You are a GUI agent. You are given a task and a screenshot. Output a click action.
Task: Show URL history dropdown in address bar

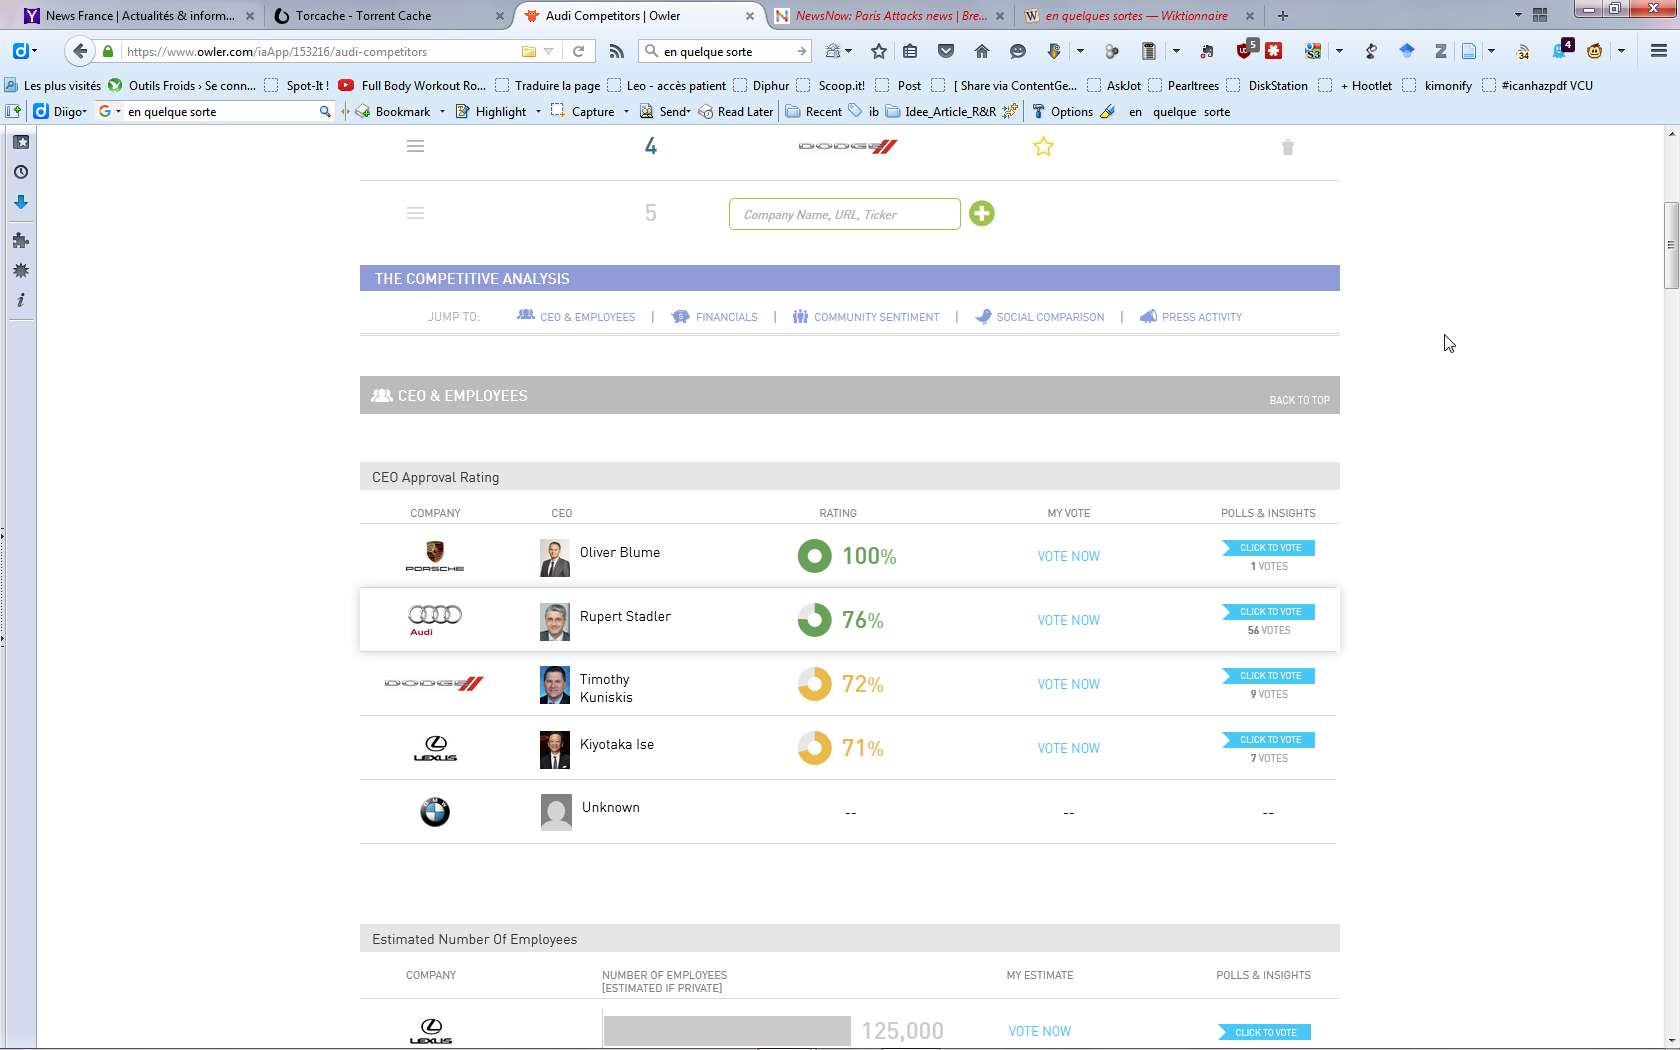coord(548,51)
